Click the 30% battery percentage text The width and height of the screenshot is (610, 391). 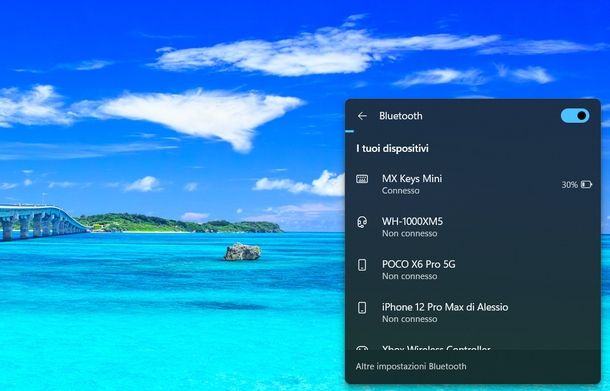click(x=570, y=185)
